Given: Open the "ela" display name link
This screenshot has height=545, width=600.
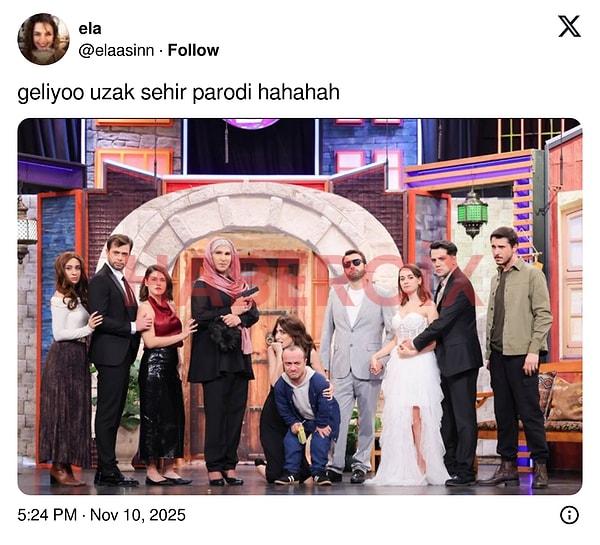Looking at the screenshot, I should [x=90, y=29].
